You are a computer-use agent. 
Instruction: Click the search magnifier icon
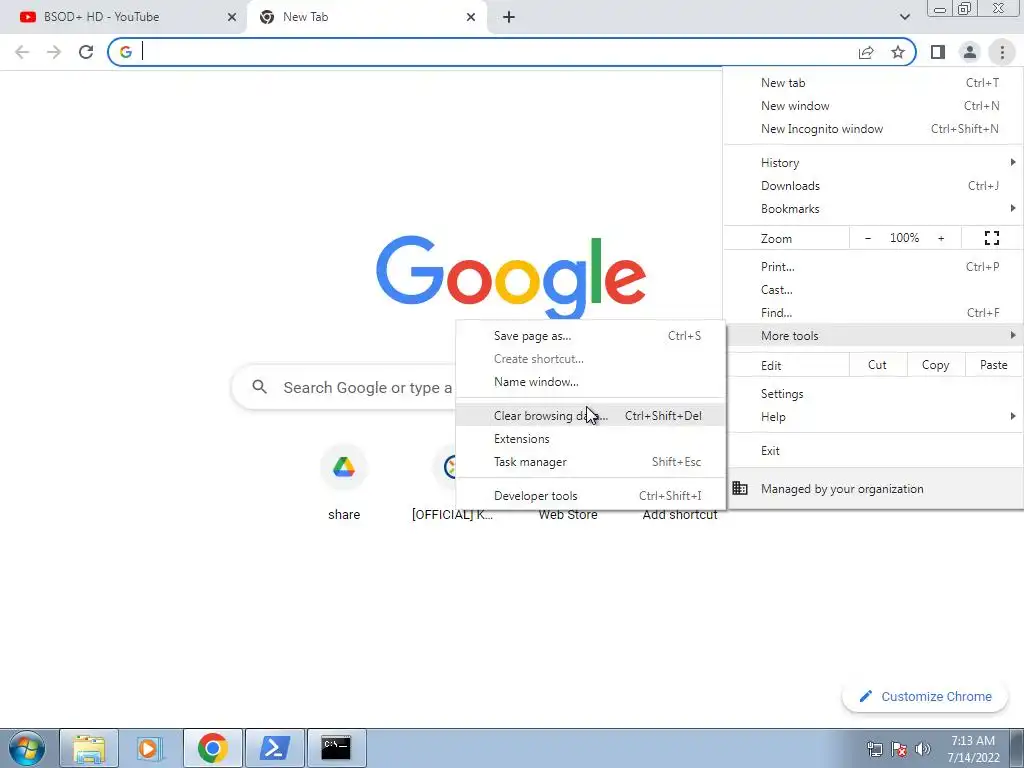coord(259,387)
